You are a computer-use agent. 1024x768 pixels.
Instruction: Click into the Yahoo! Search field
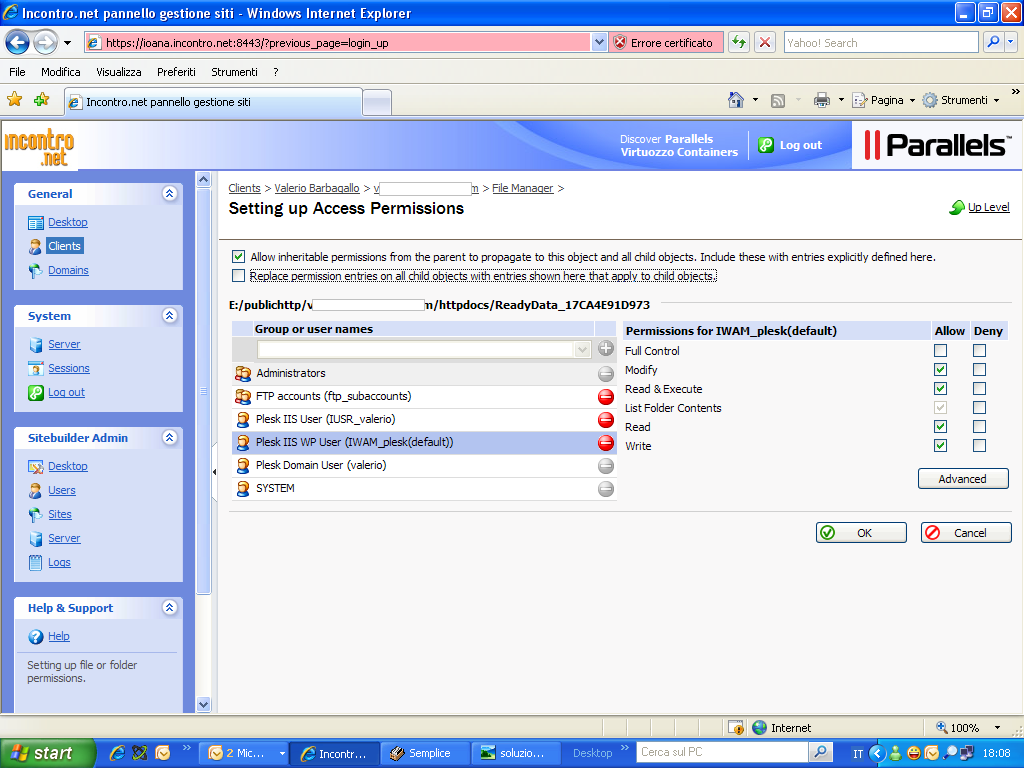pos(881,42)
